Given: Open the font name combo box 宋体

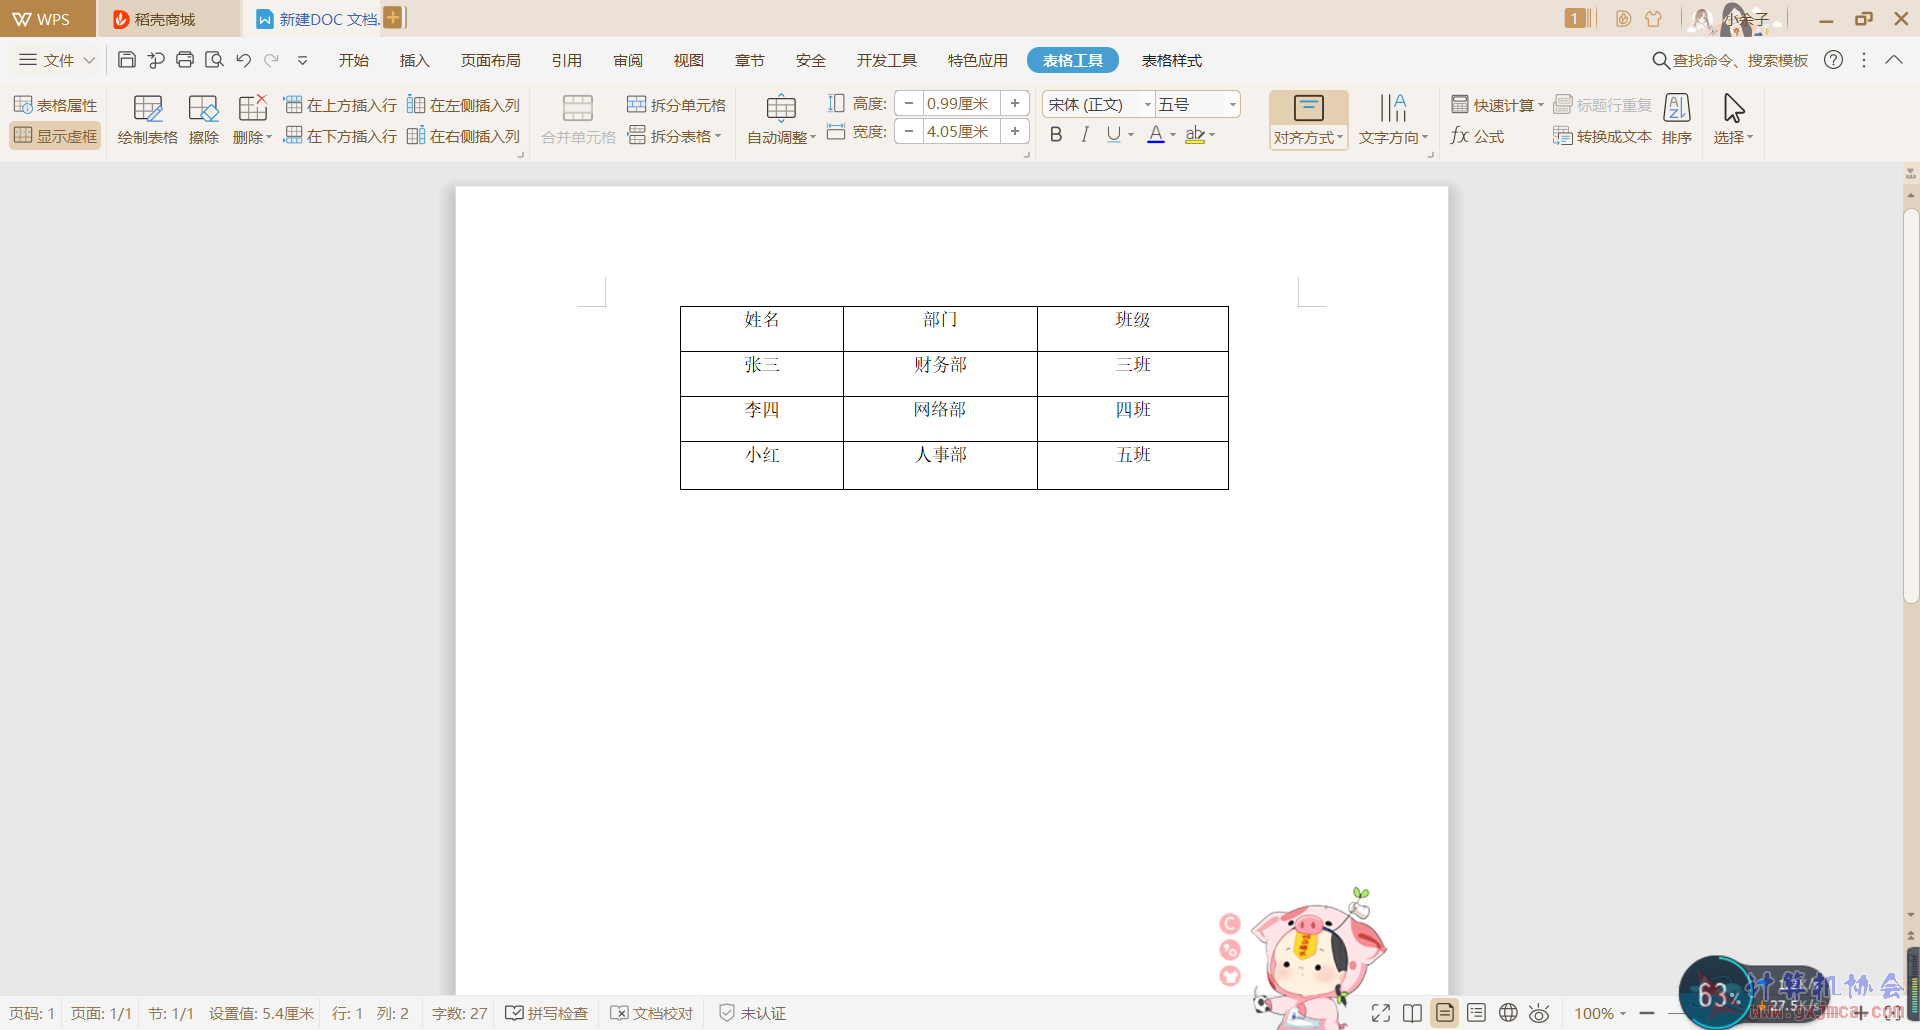Looking at the screenshot, I should pos(1099,104).
